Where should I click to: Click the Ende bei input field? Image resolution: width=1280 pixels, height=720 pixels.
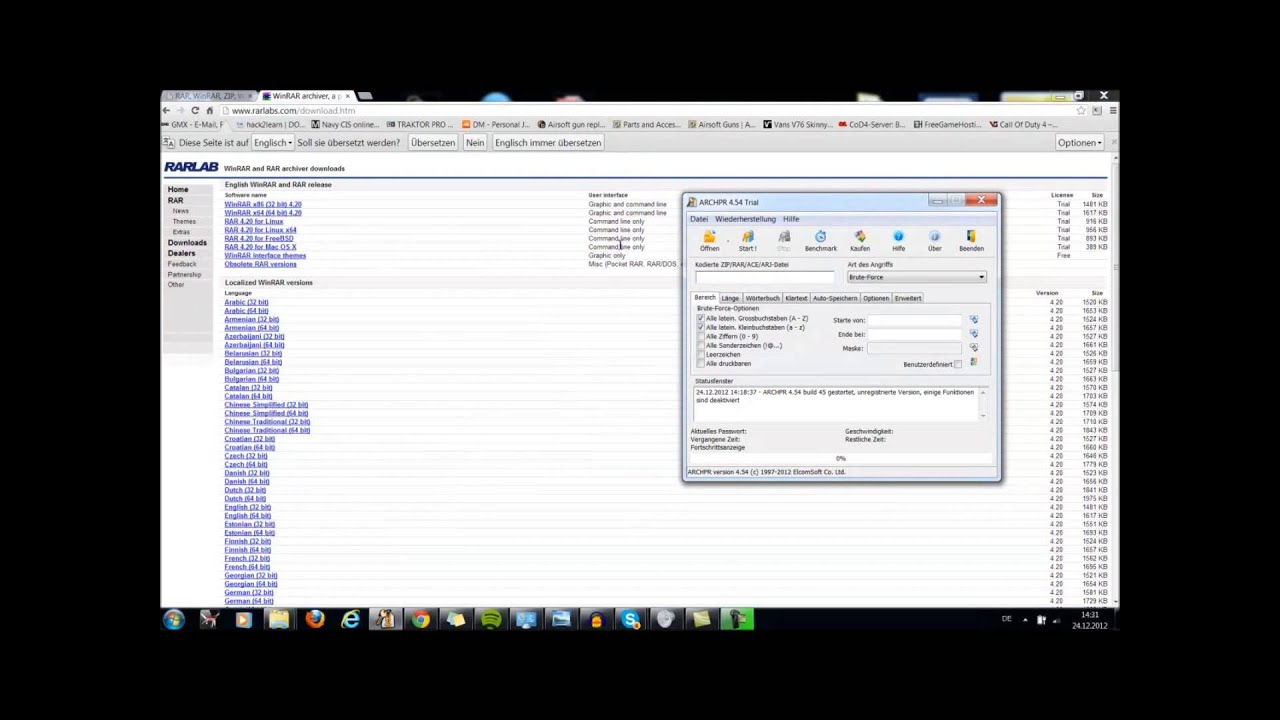915,334
